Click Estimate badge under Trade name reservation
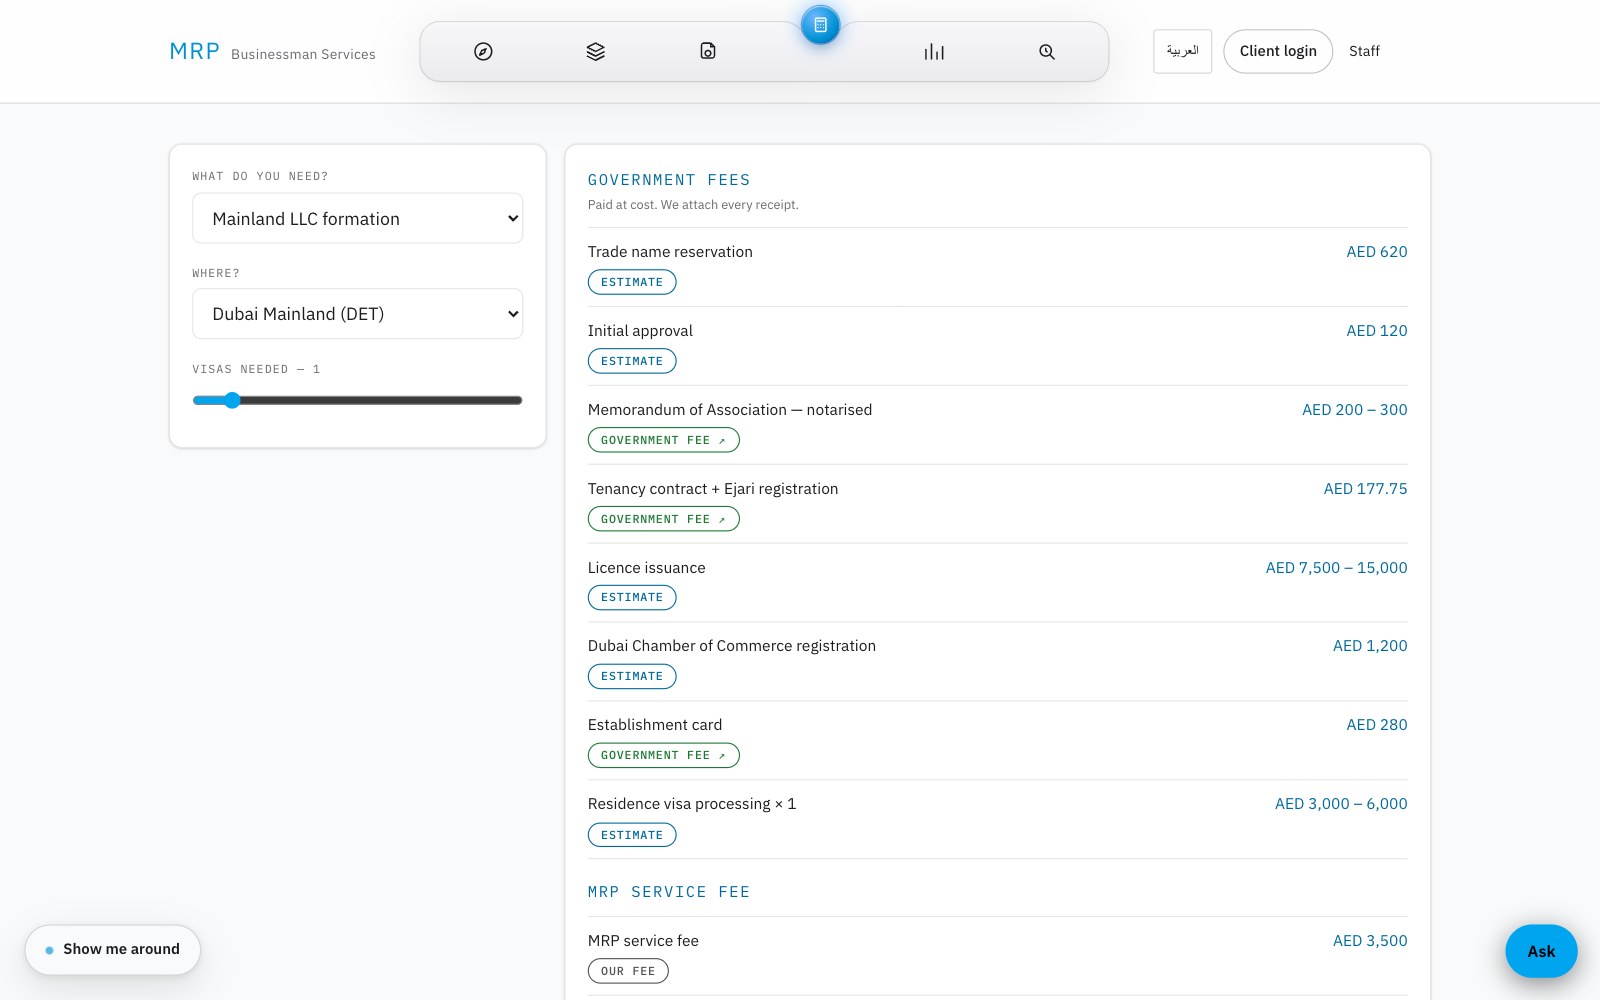Viewport: 1600px width, 1000px height. click(x=632, y=282)
